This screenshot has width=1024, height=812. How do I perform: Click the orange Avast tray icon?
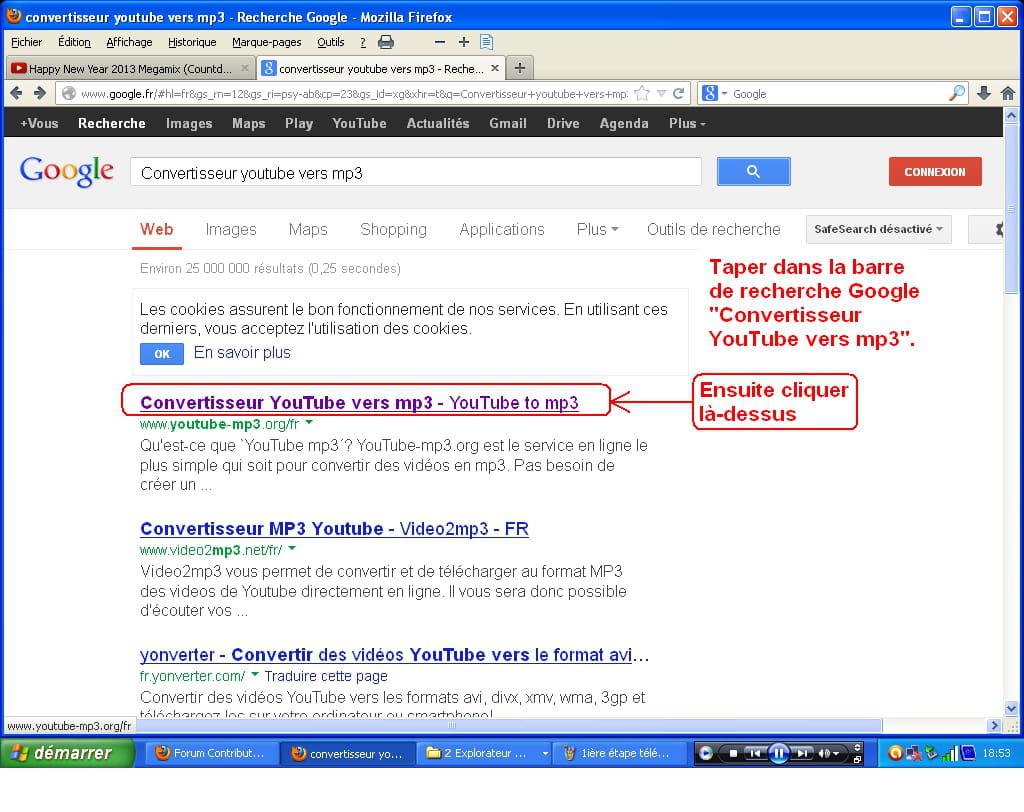tap(895, 753)
